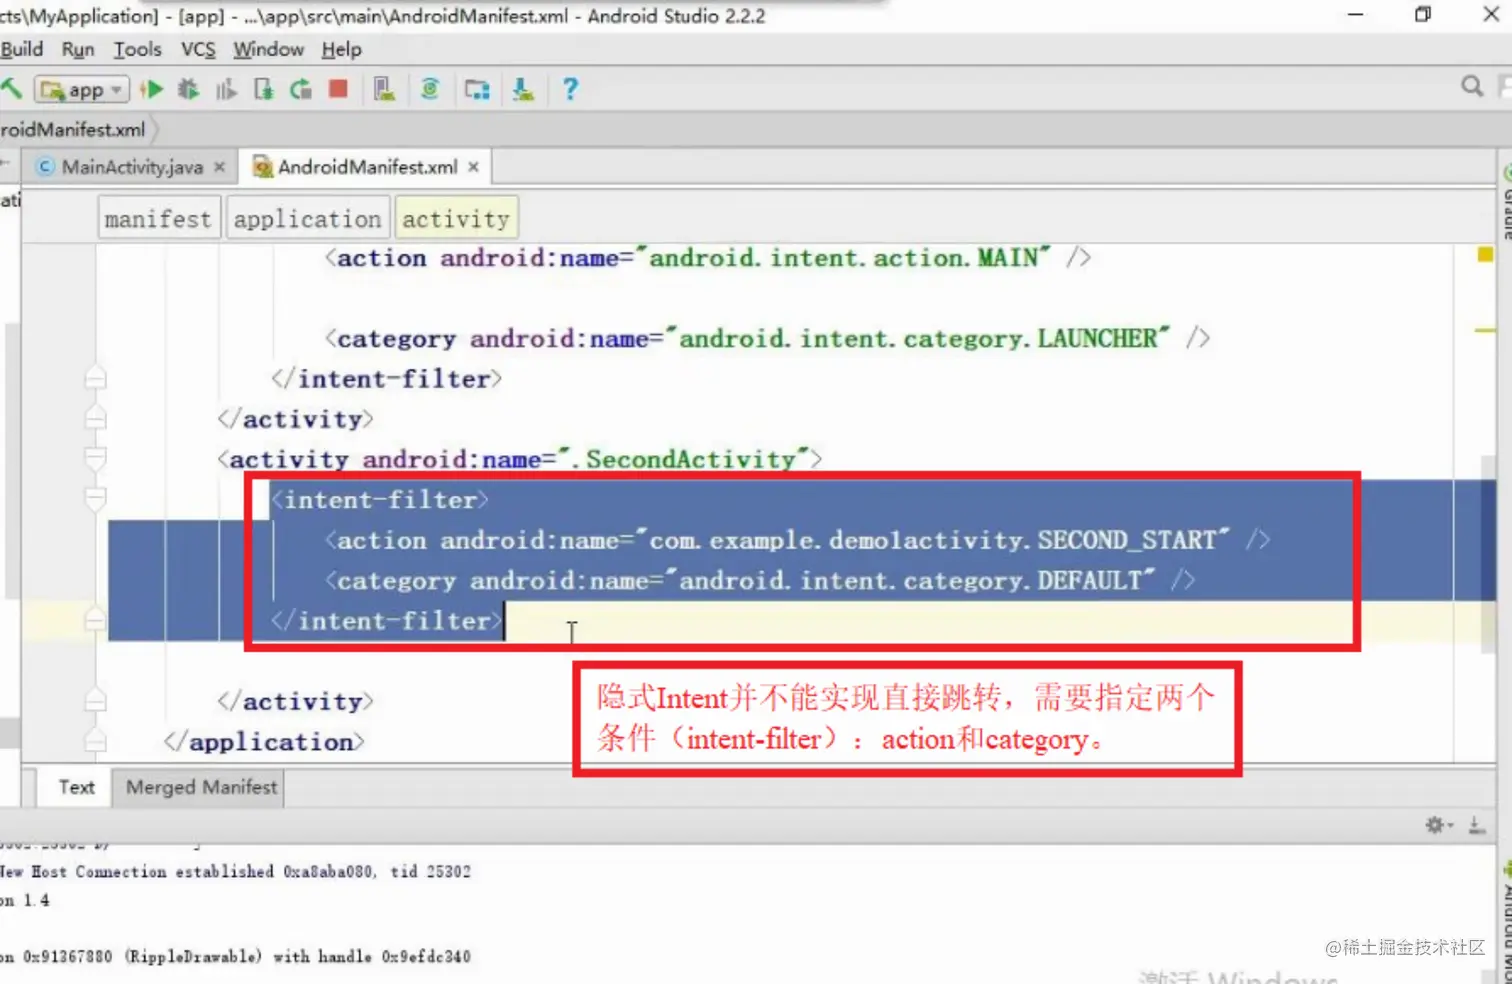Stop the app with the red square
Image resolution: width=1512 pixels, height=984 pixels.
338,89
